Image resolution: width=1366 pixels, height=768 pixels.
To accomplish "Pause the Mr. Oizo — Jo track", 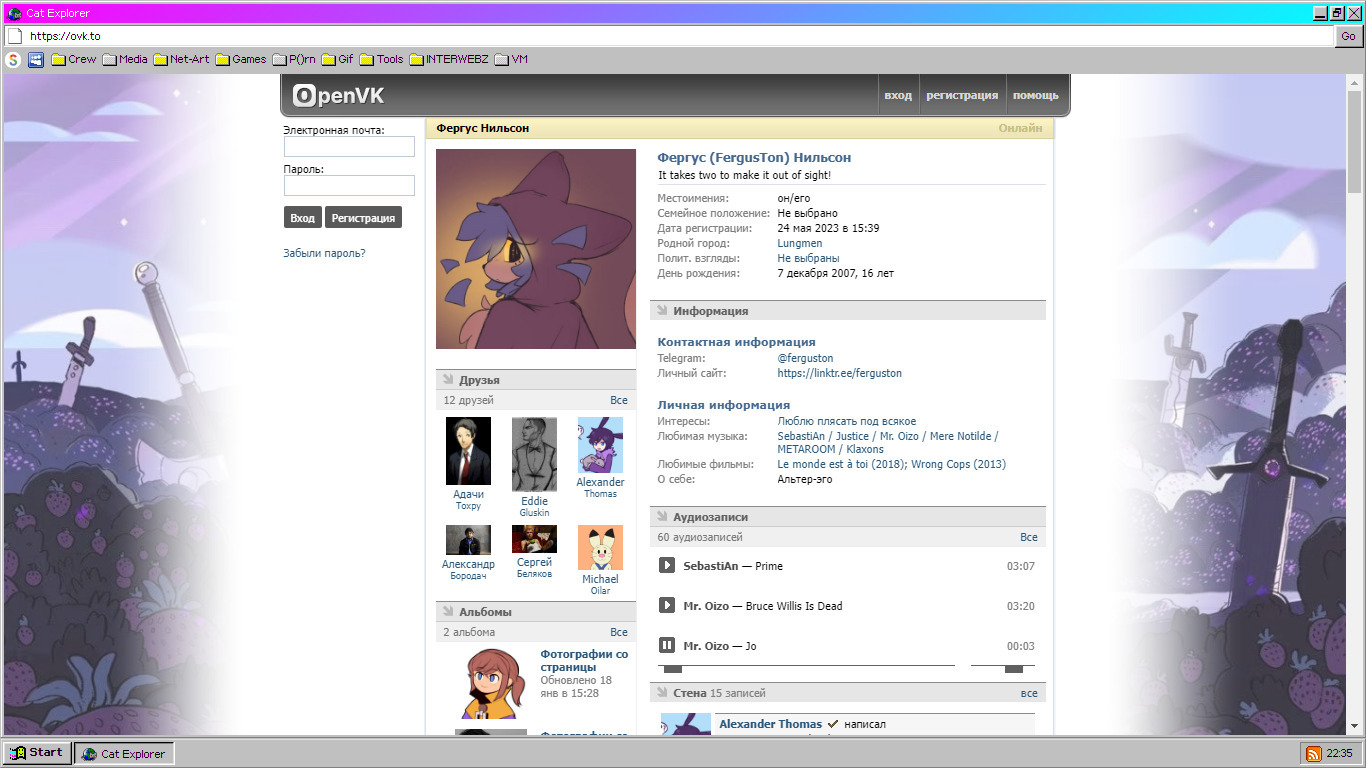I will 667,646.
